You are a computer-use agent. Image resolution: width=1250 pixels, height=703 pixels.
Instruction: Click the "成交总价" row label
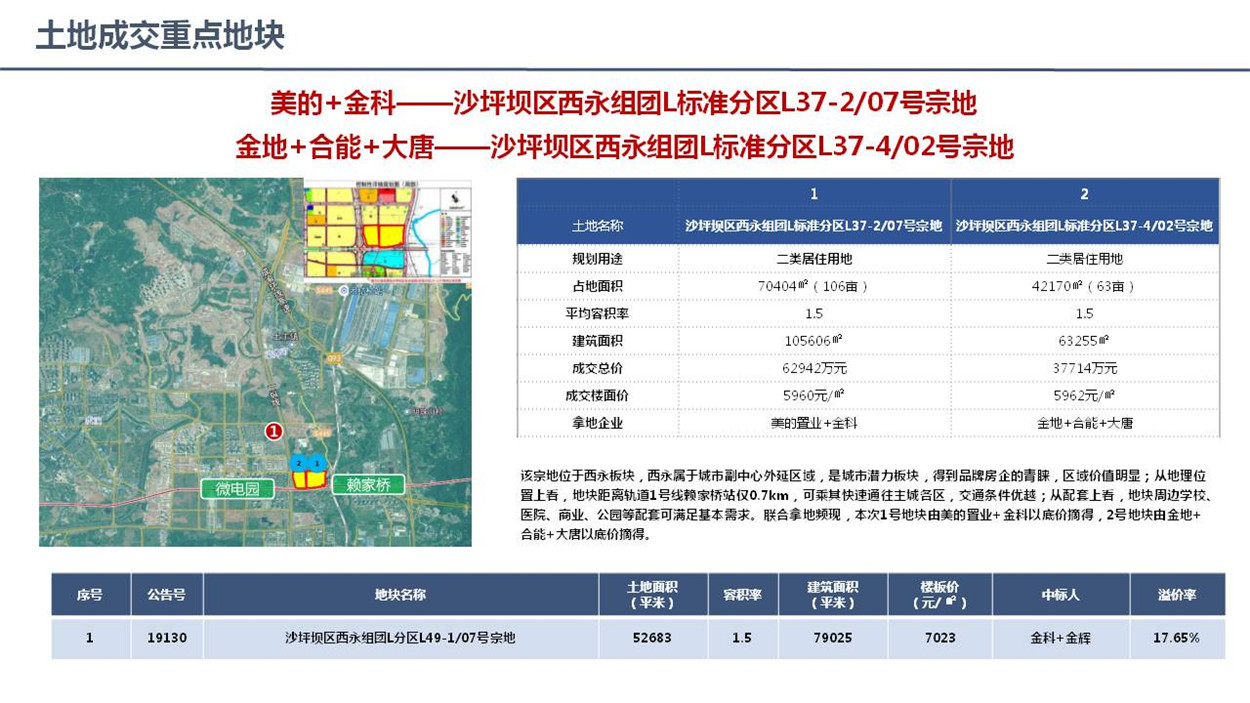(x=598, y=368)
